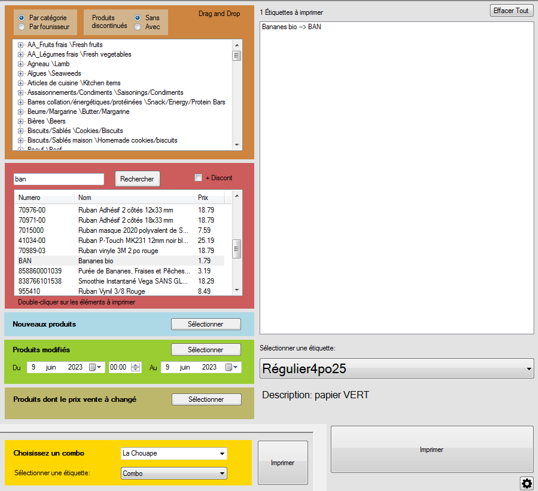538x491 pixels.
Task: Click the search field containing ban
Action: click(x=59, y=179)
